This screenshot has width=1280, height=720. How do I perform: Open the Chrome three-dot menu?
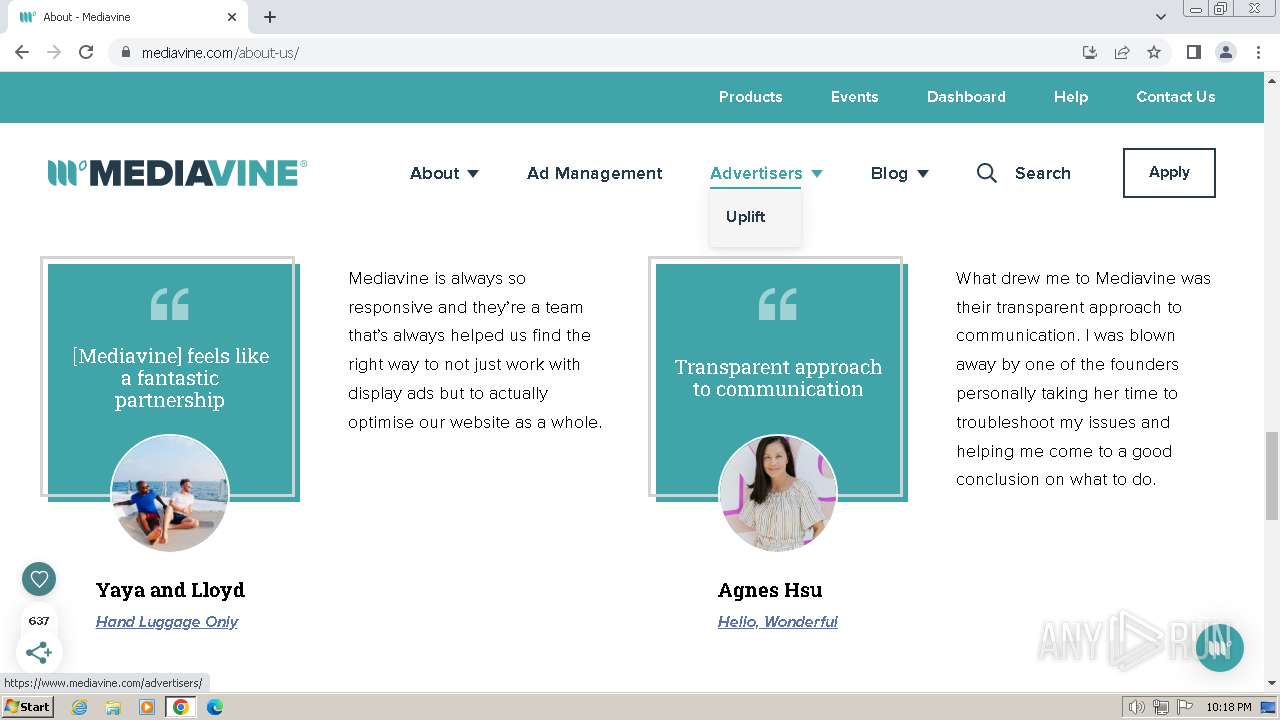tap(1258, 52)
